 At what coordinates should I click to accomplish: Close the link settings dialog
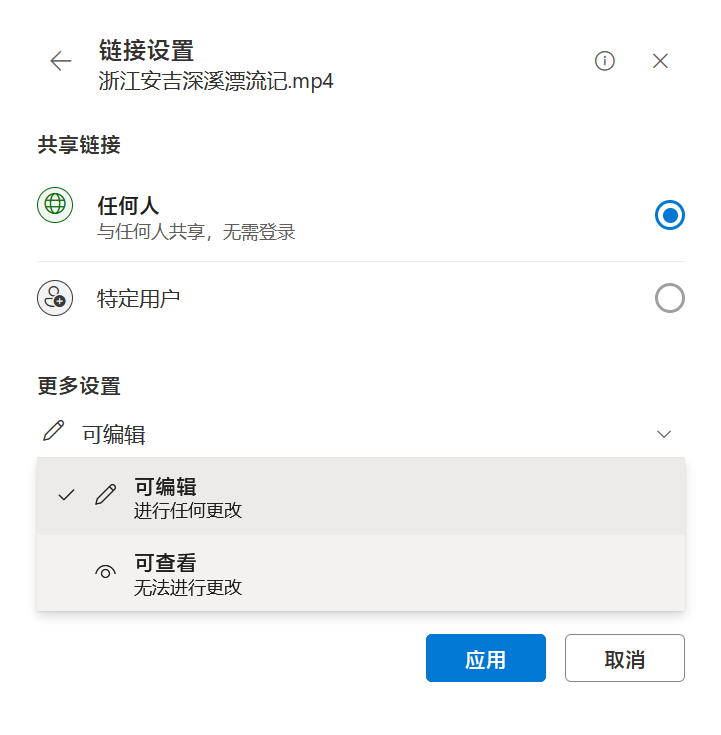pyautogui.click(x=660, y=61)
